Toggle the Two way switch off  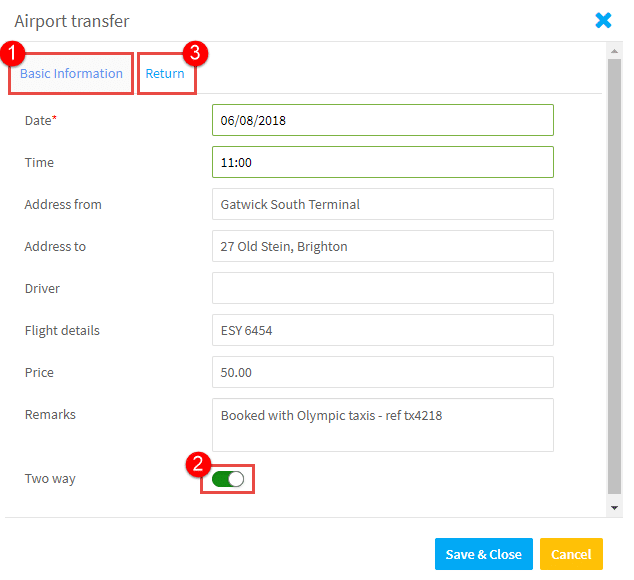[228, 479]
